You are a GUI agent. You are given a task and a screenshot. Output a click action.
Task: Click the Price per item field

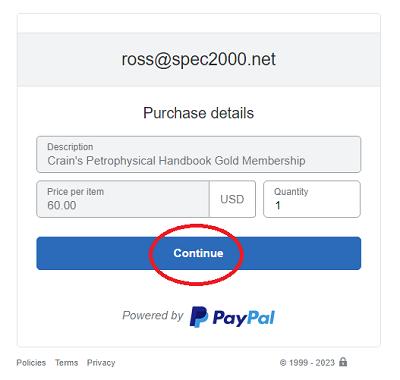tap(123, 199)
